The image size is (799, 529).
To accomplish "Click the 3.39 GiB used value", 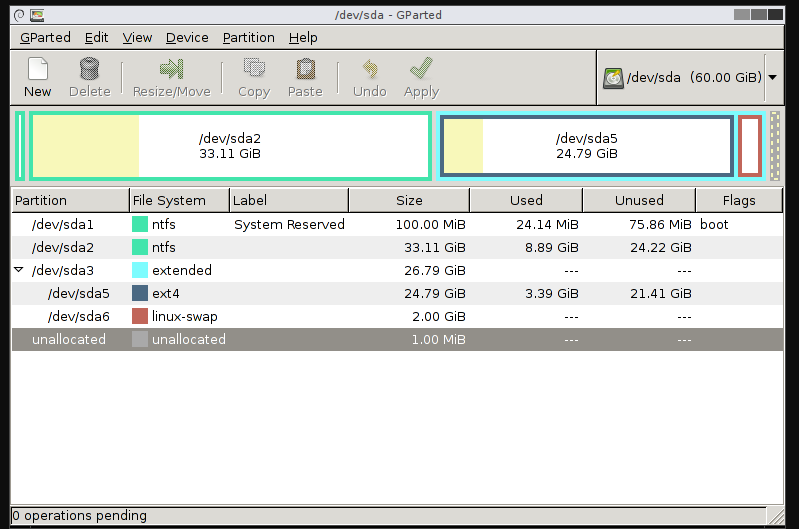I will tap(552, 293).
